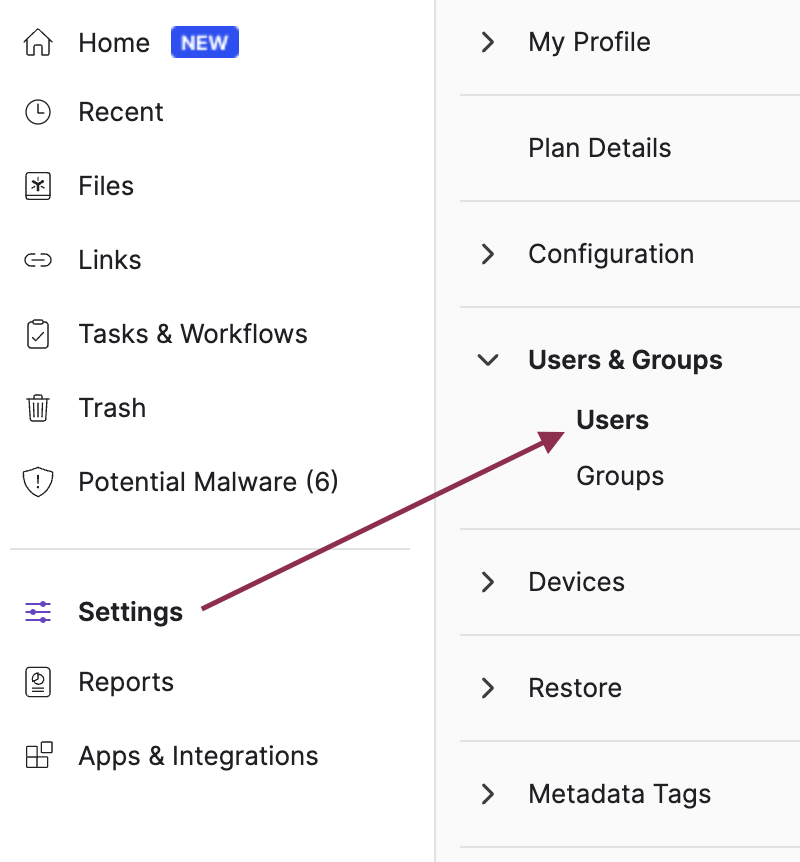The height and width of the screenshot is (862, 800).
Task: Click the Home icon
Action: 37,42
